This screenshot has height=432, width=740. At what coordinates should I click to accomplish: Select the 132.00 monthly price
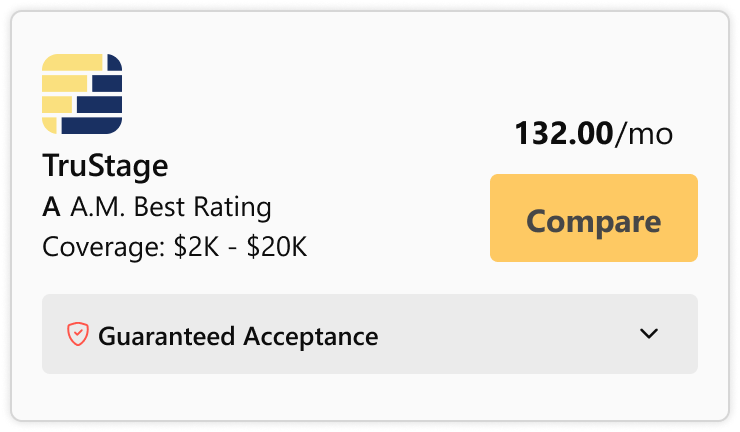(x=564, y=133)
